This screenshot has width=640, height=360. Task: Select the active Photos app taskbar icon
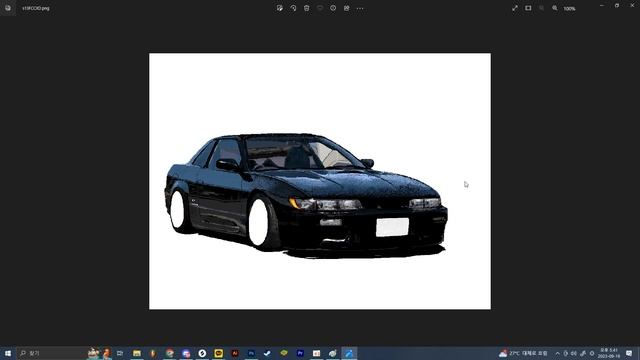coord(349,353)
